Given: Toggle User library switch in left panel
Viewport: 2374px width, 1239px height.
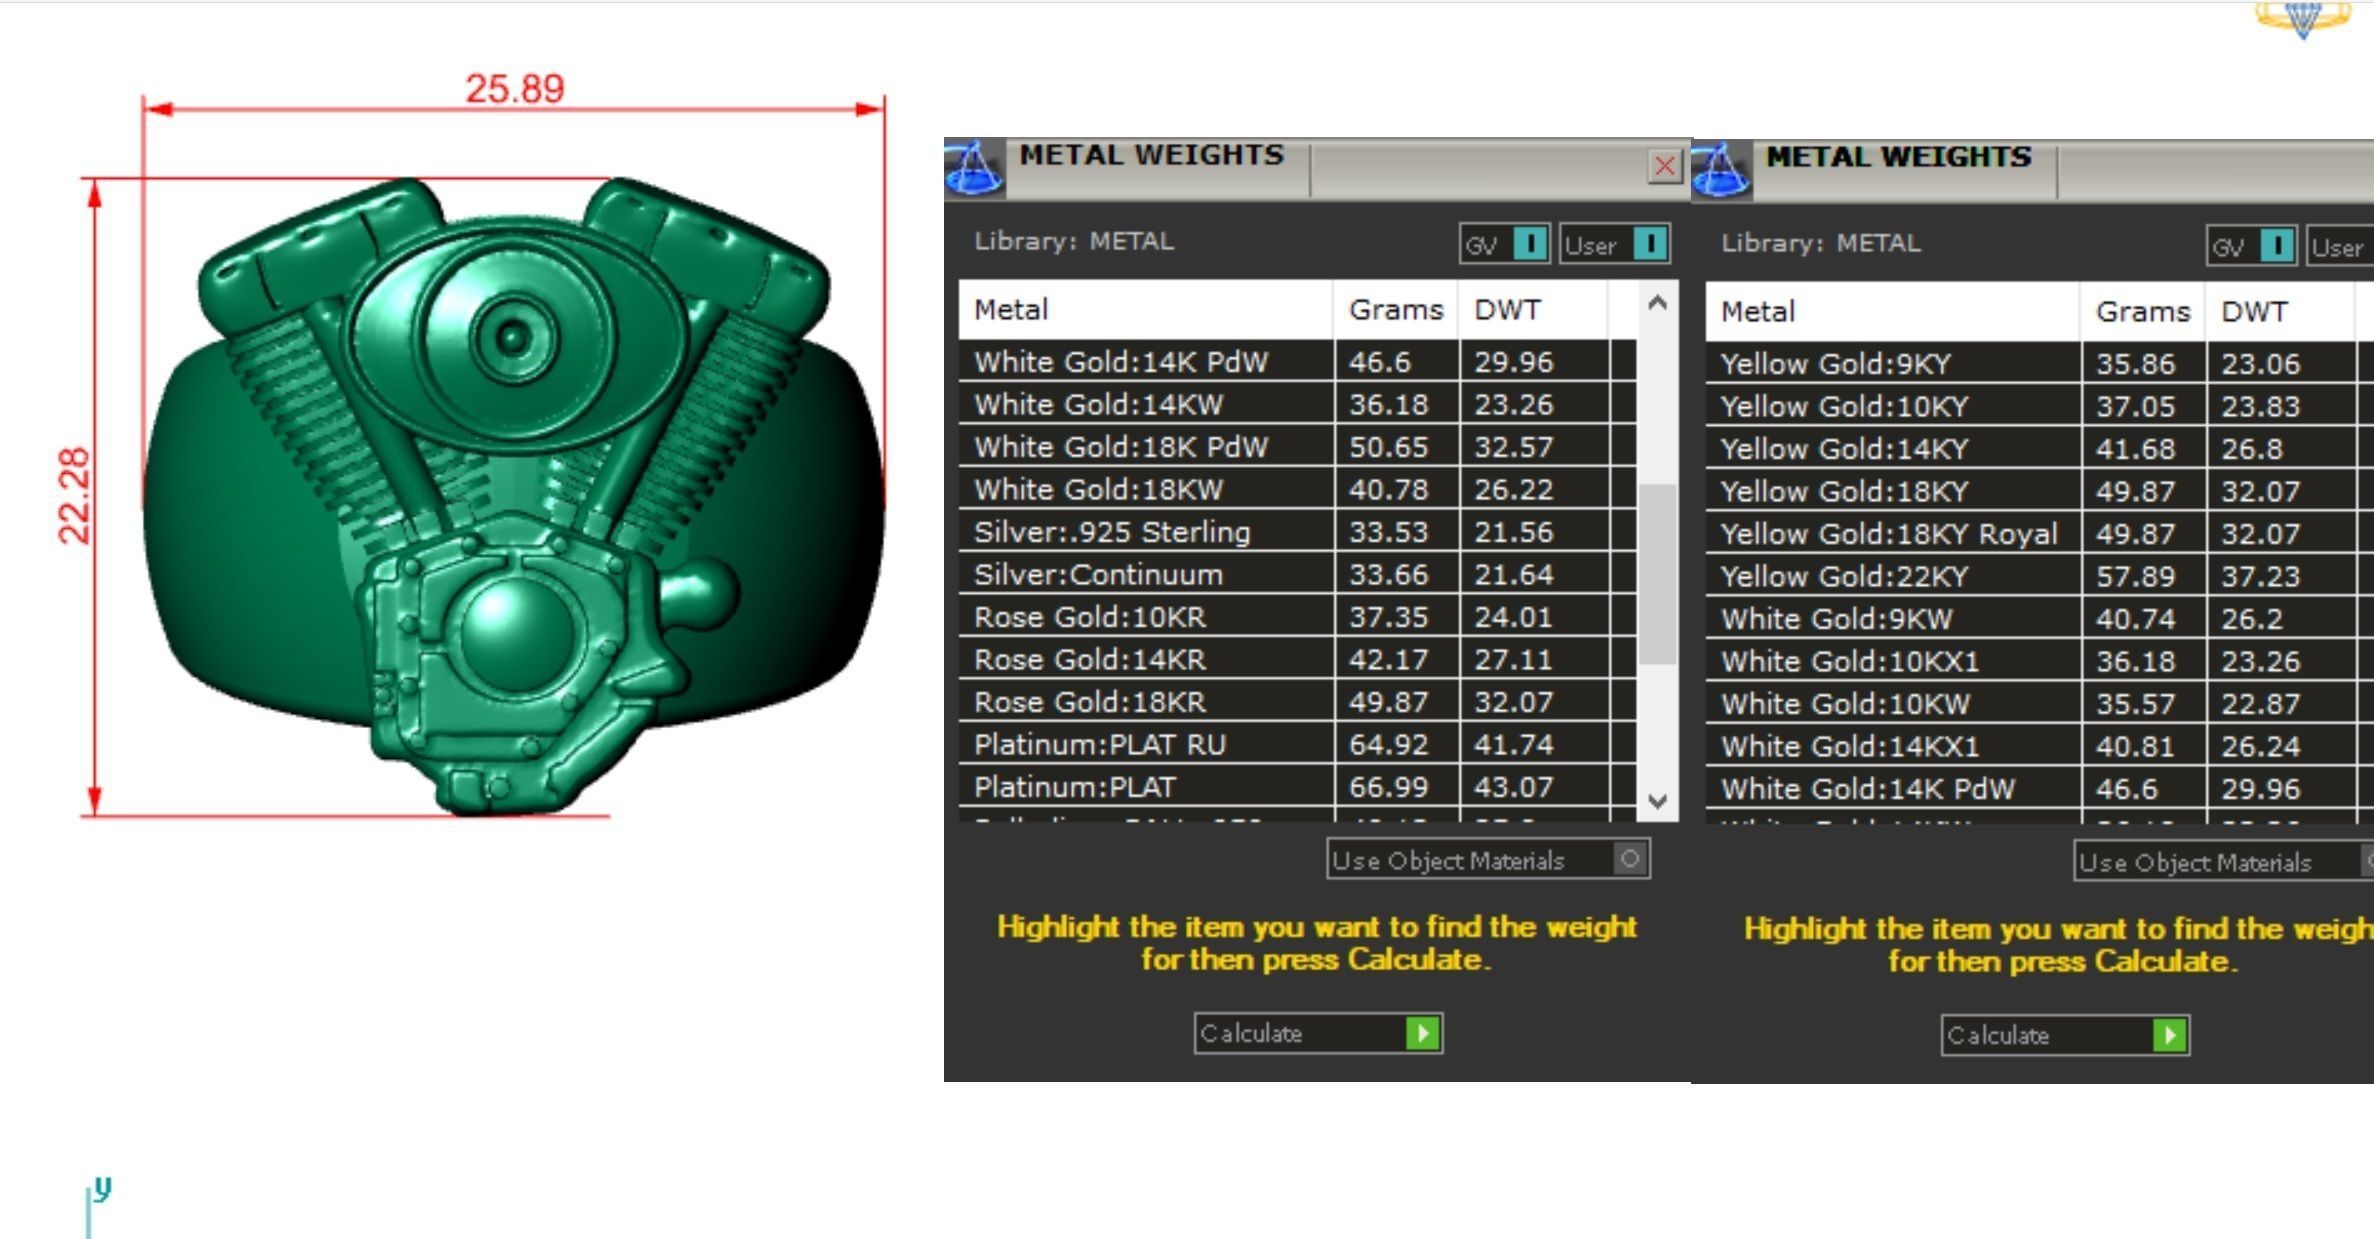Looking at the screenshot, I should click(1649, 244).
